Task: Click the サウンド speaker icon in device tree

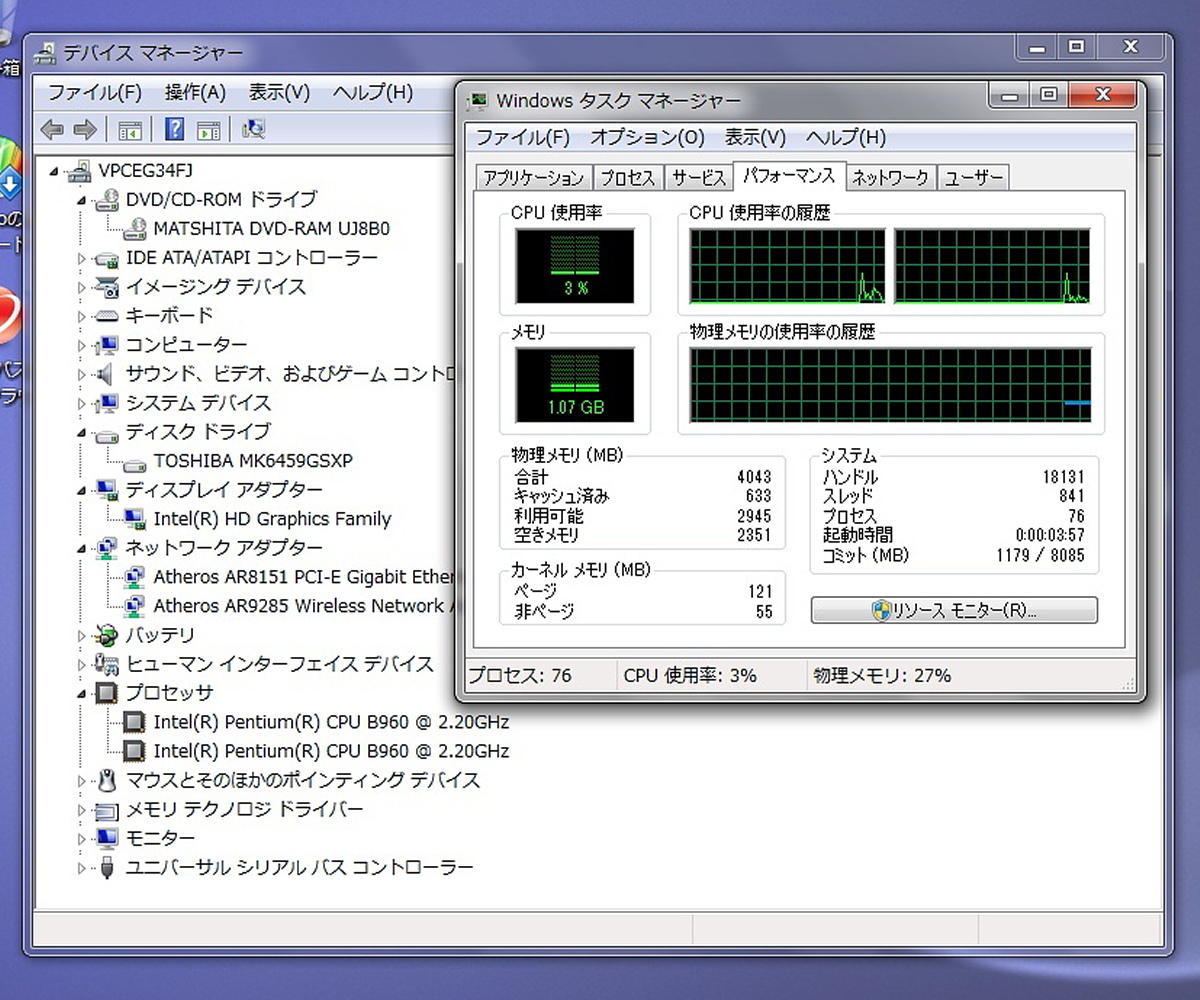Action: click(x=107, y=374)
